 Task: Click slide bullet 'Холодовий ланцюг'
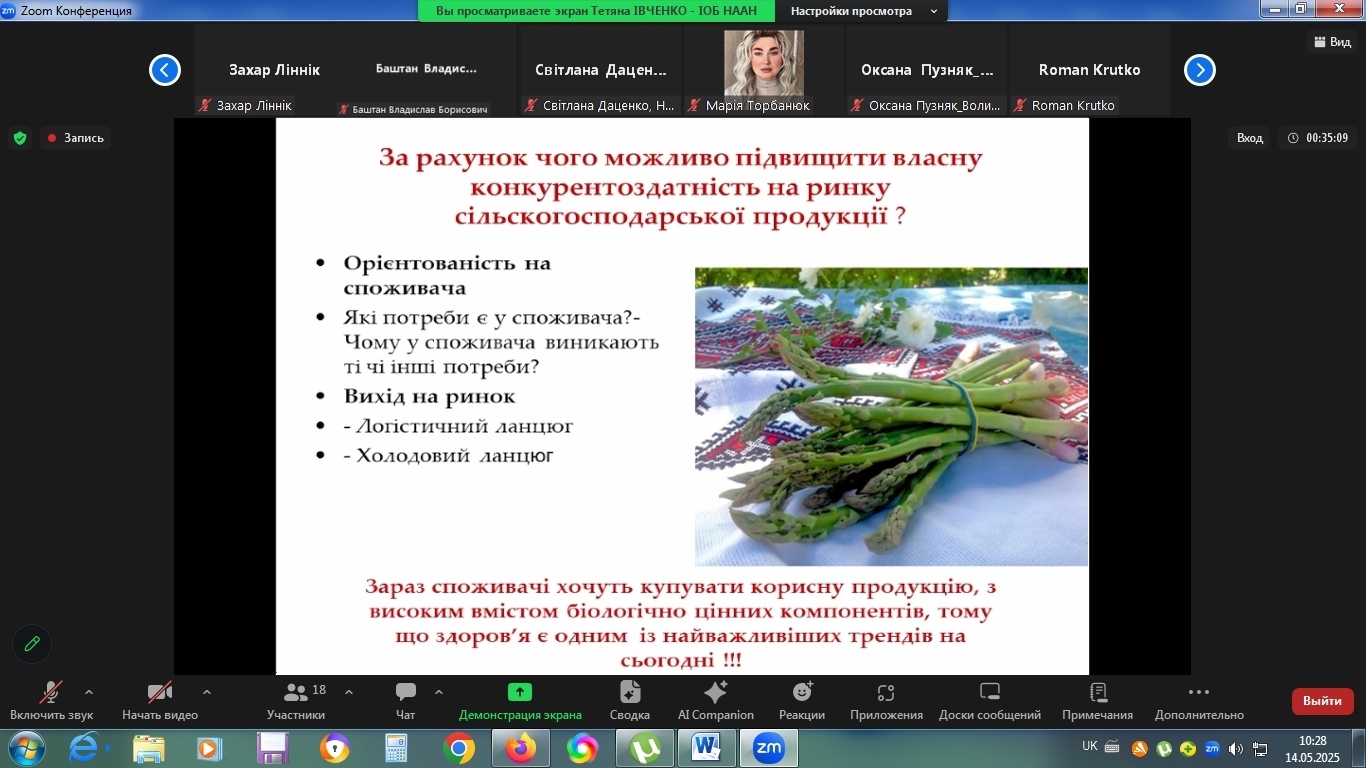449,456
